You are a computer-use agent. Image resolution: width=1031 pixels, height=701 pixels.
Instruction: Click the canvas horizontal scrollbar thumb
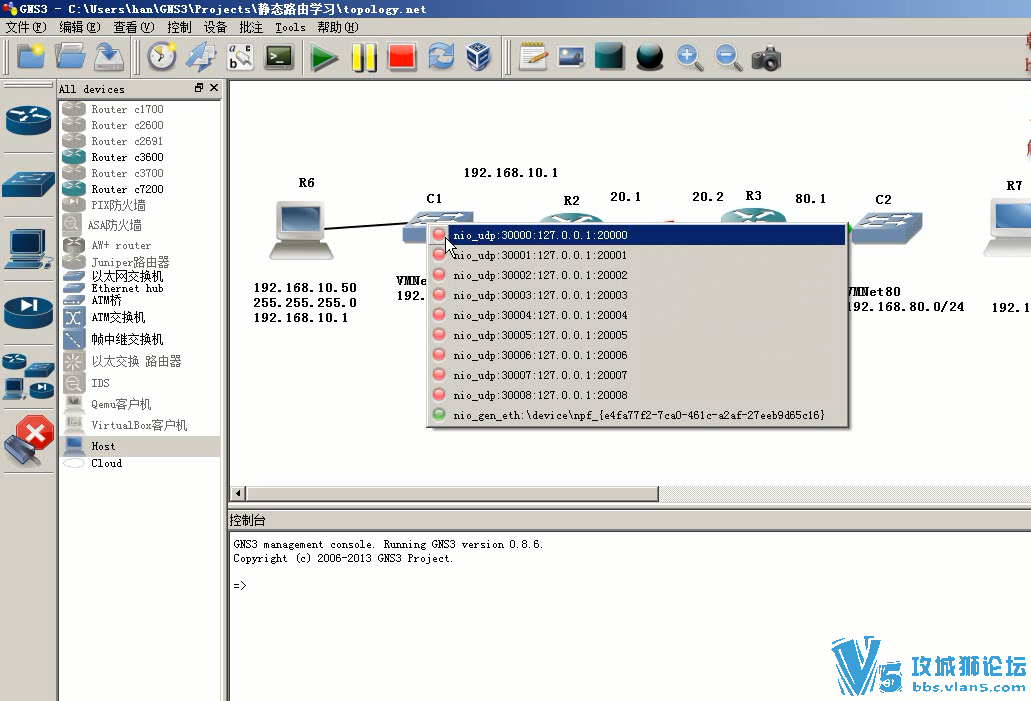pyautogui.click(x=452, y=493)
